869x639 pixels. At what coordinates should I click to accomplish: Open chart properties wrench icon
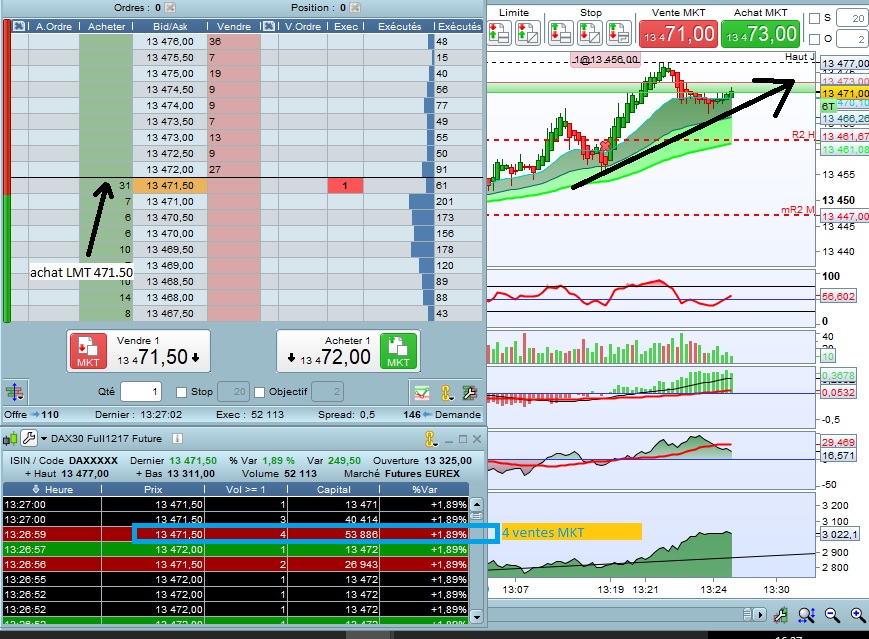point(781,615)
